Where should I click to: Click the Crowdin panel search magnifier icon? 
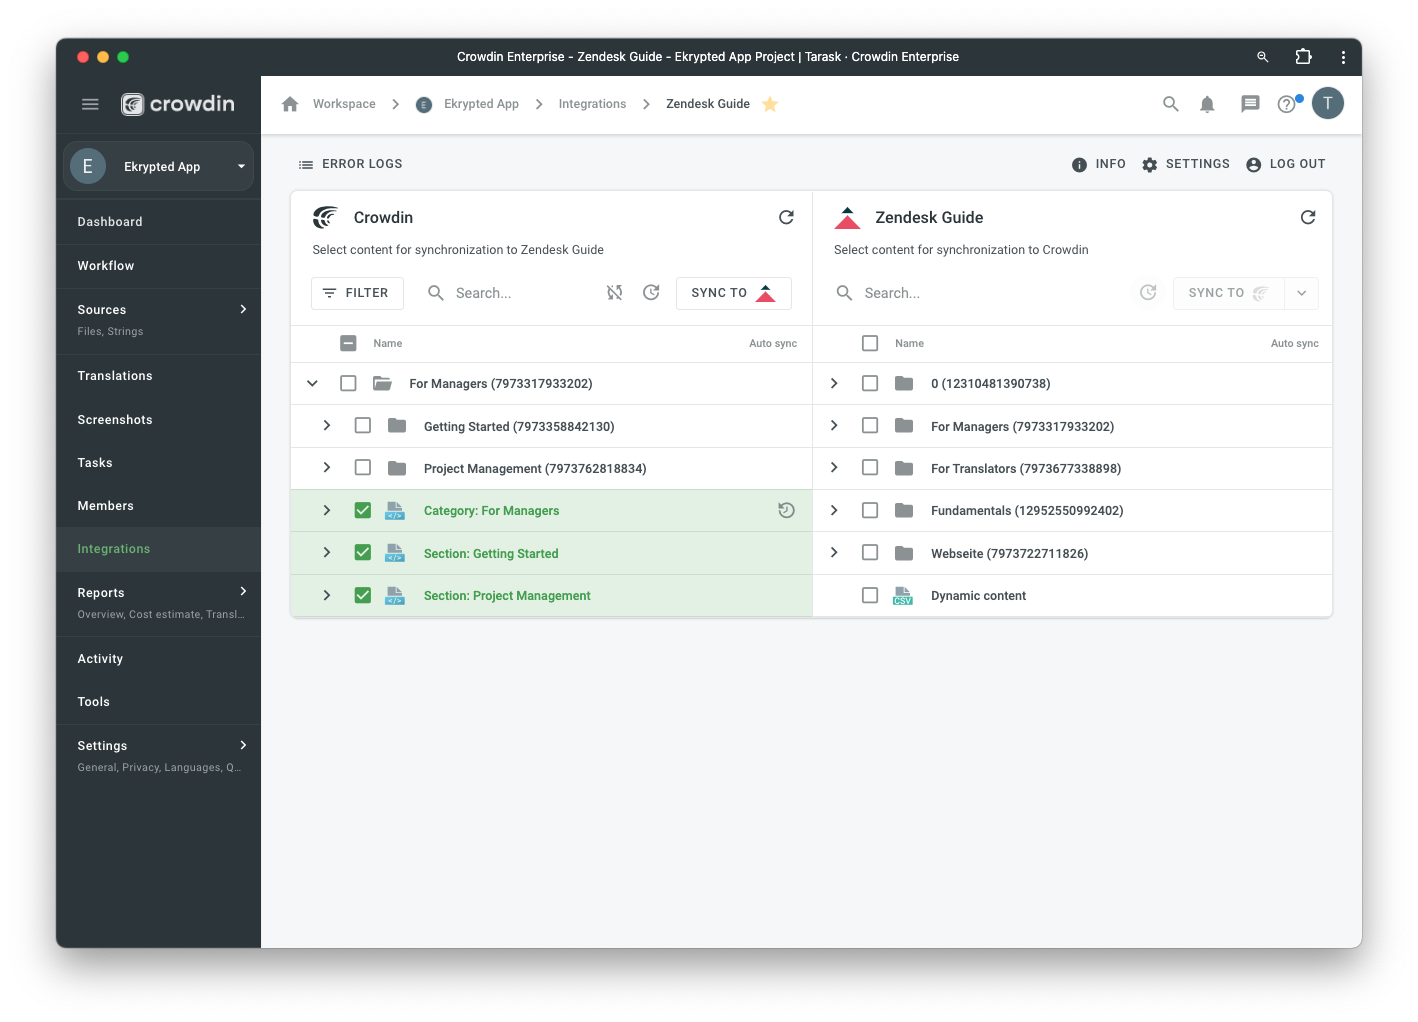click(436, 293)
